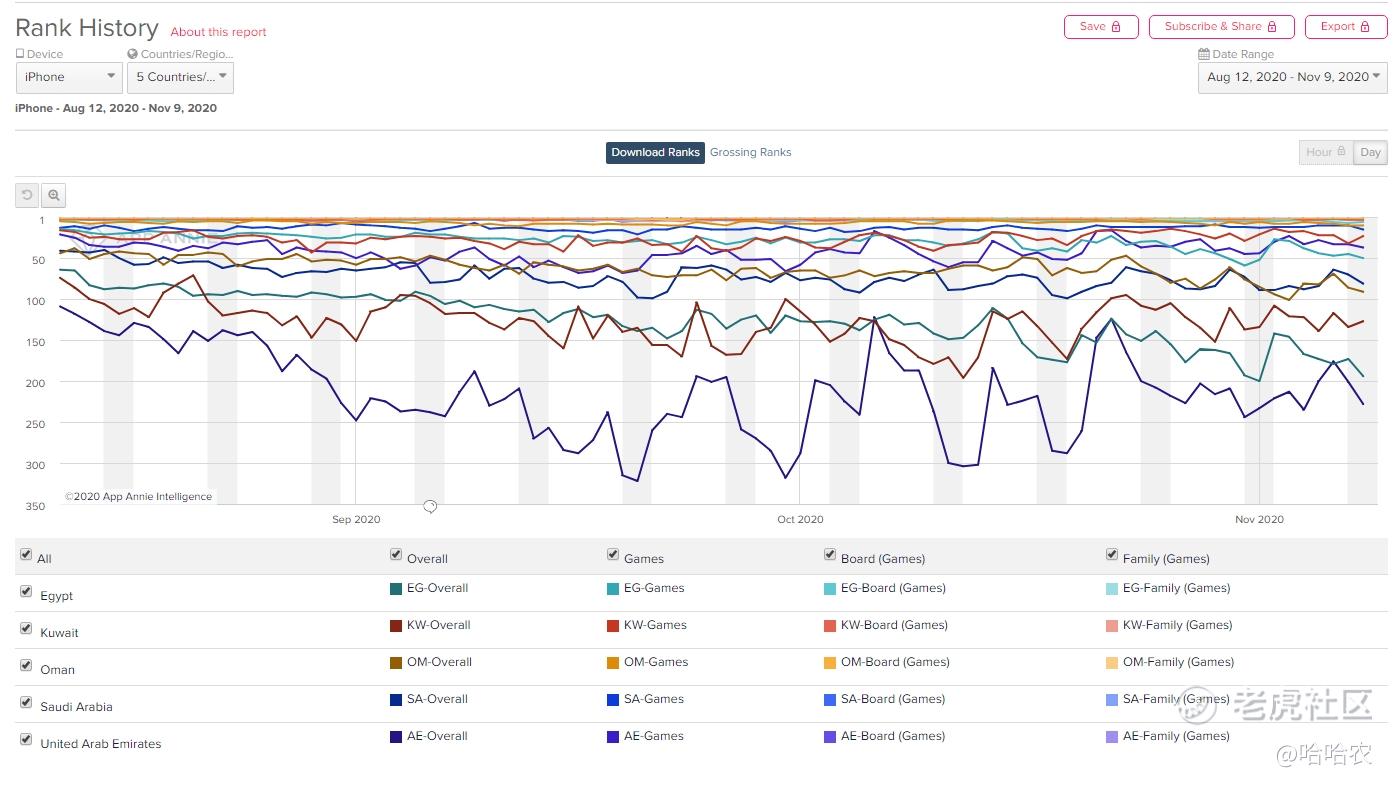The height and width of the screenshot is (785, 1399).
Task: Select the Day granularity option
Action: click(1370, 153)
